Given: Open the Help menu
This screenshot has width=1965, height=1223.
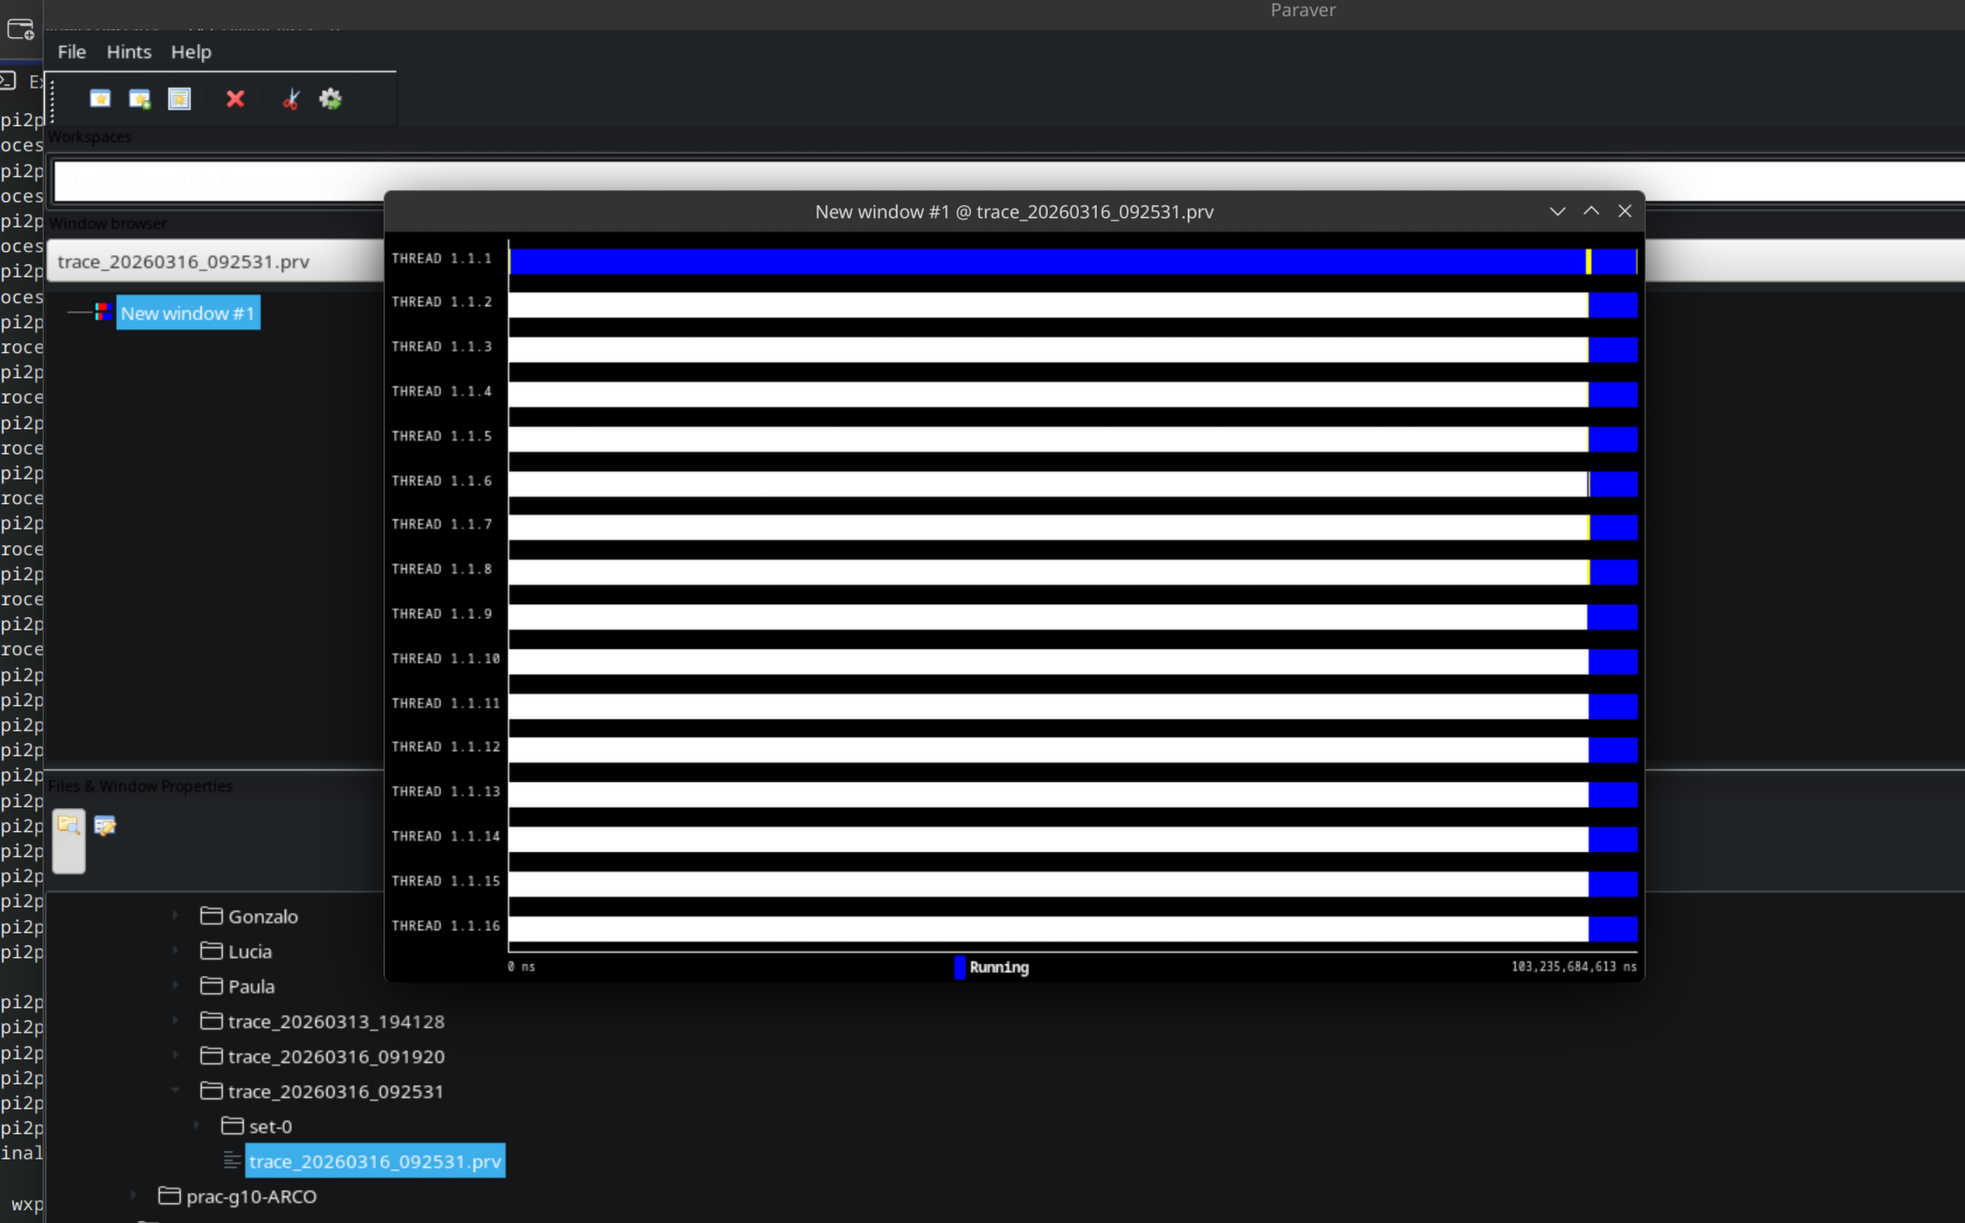Looking at the screenshot, I should (x=191, y=52).
